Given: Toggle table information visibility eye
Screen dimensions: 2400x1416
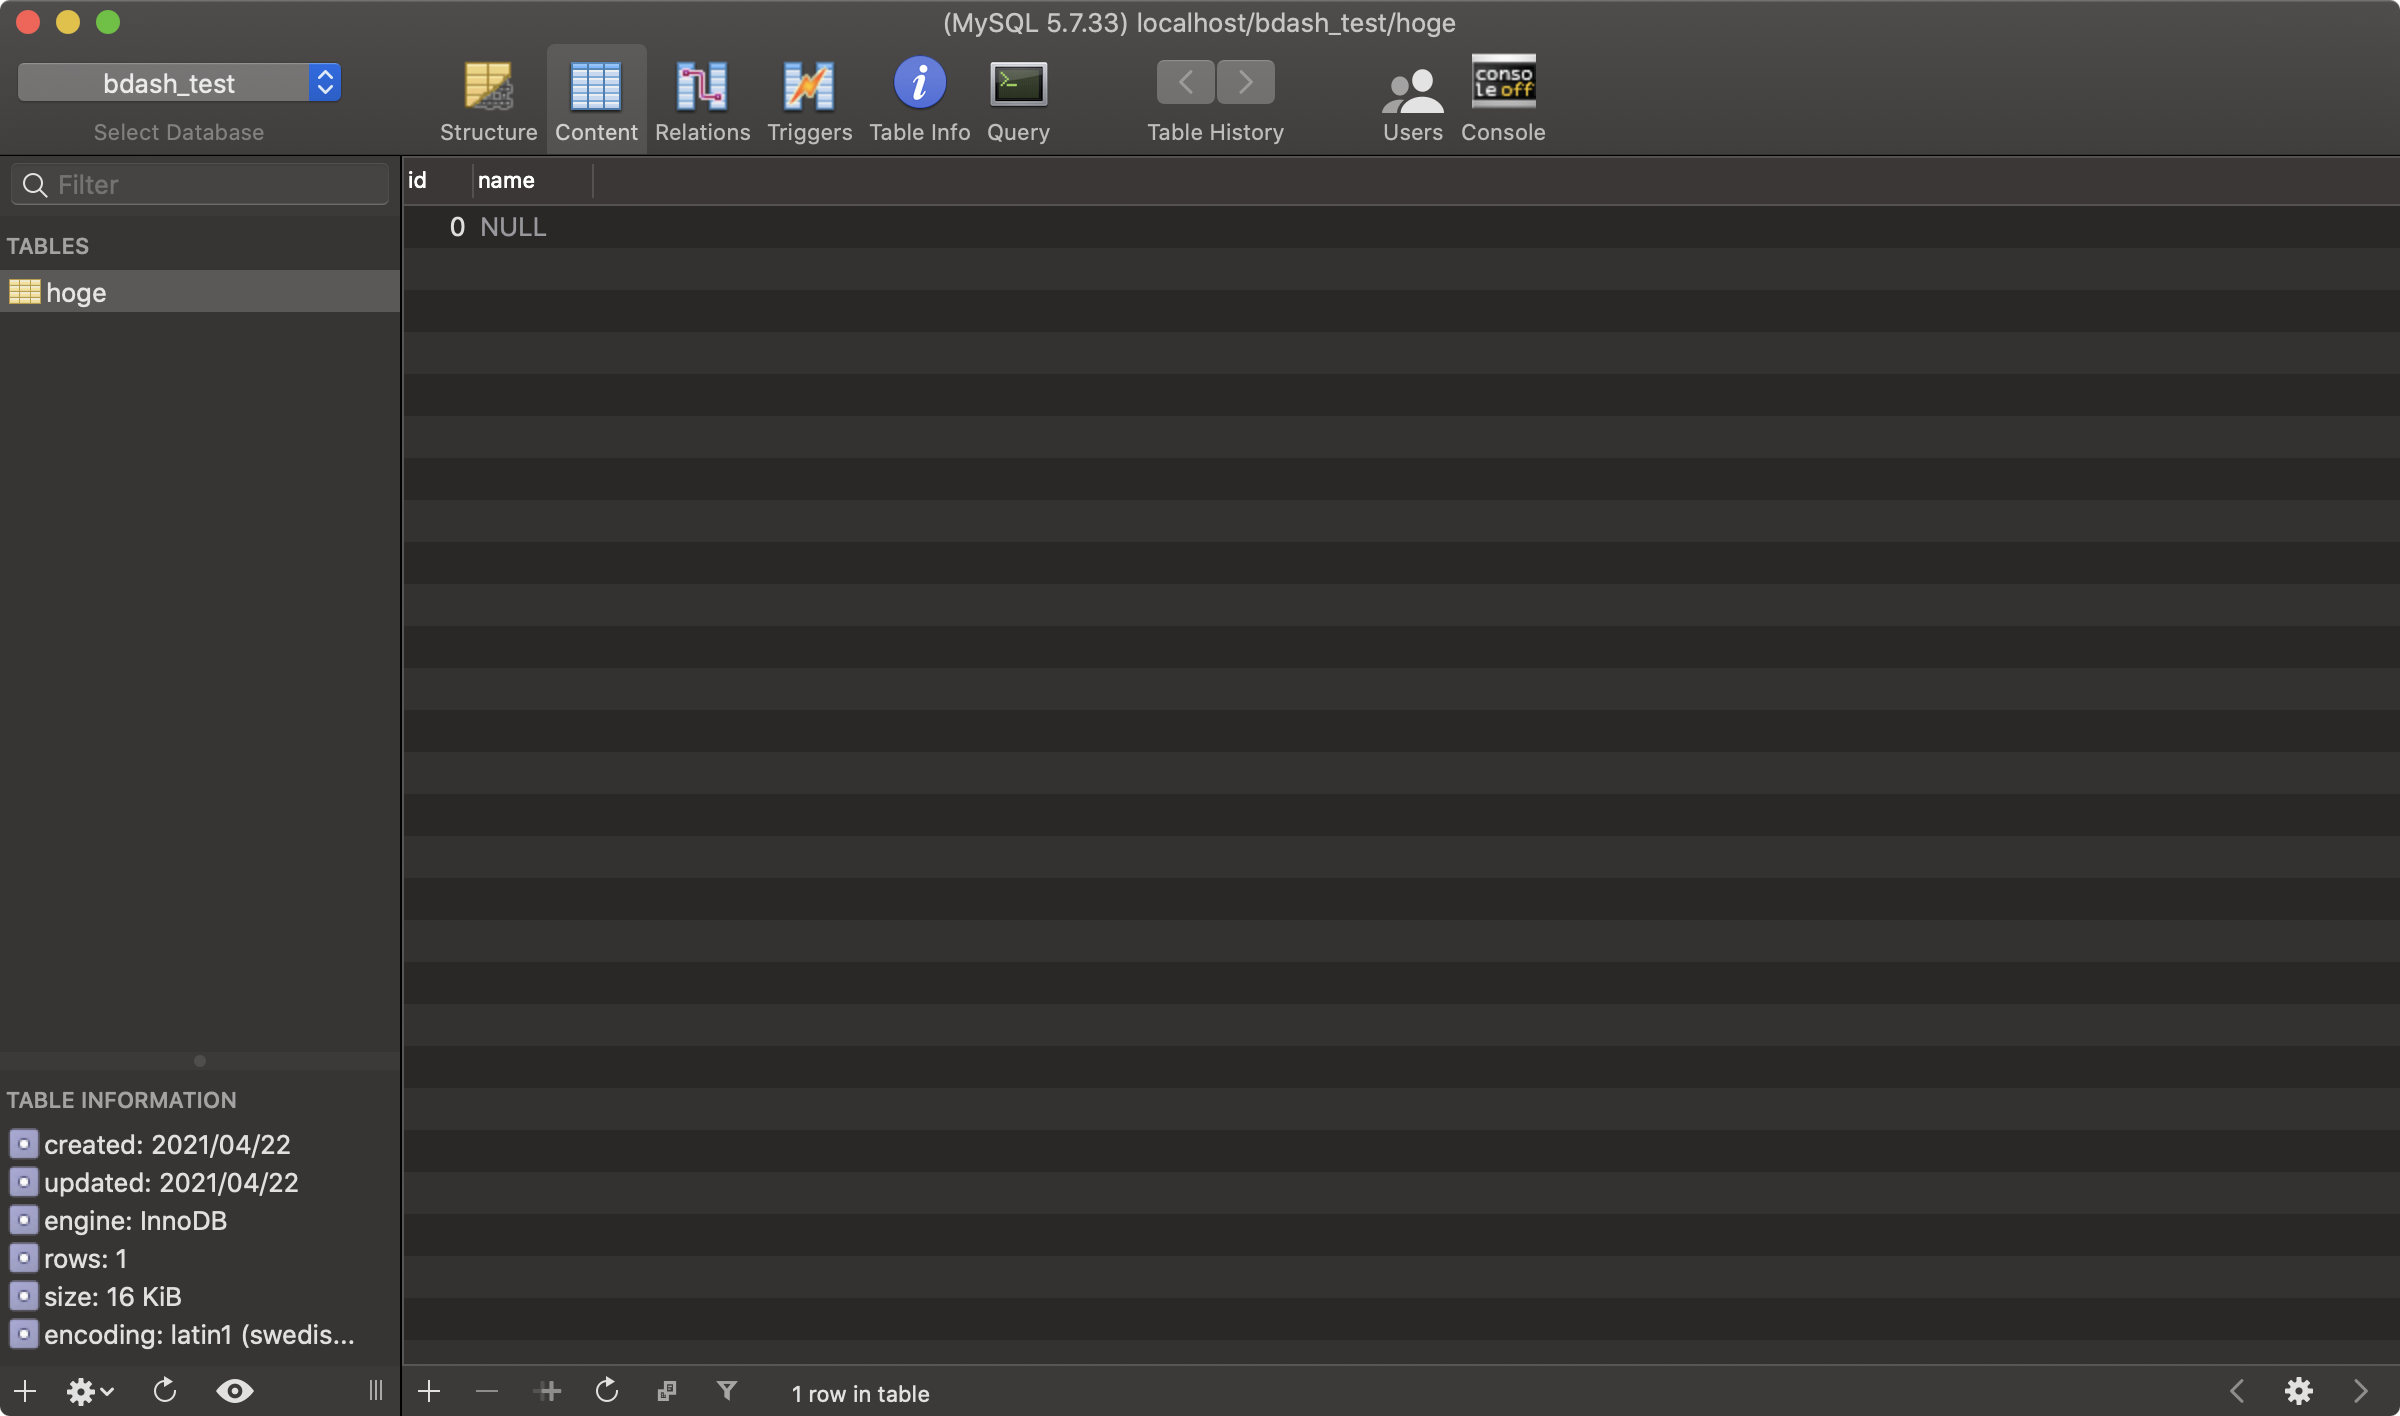Looking at the screenshot, I should click(x=234, y=1390).
